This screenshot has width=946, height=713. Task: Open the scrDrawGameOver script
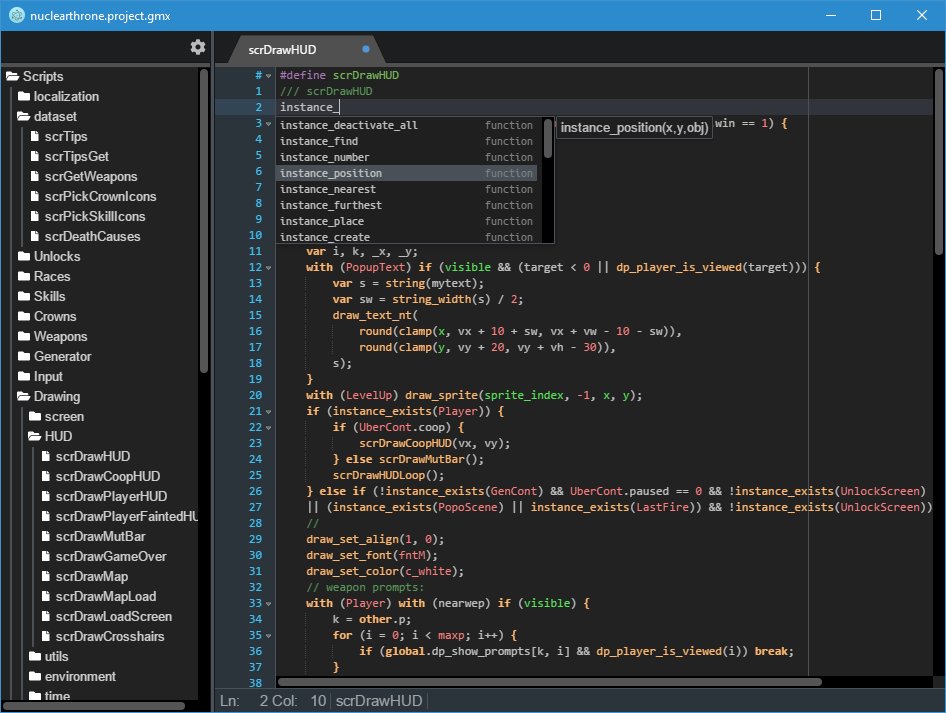click(x=104, y=556)
